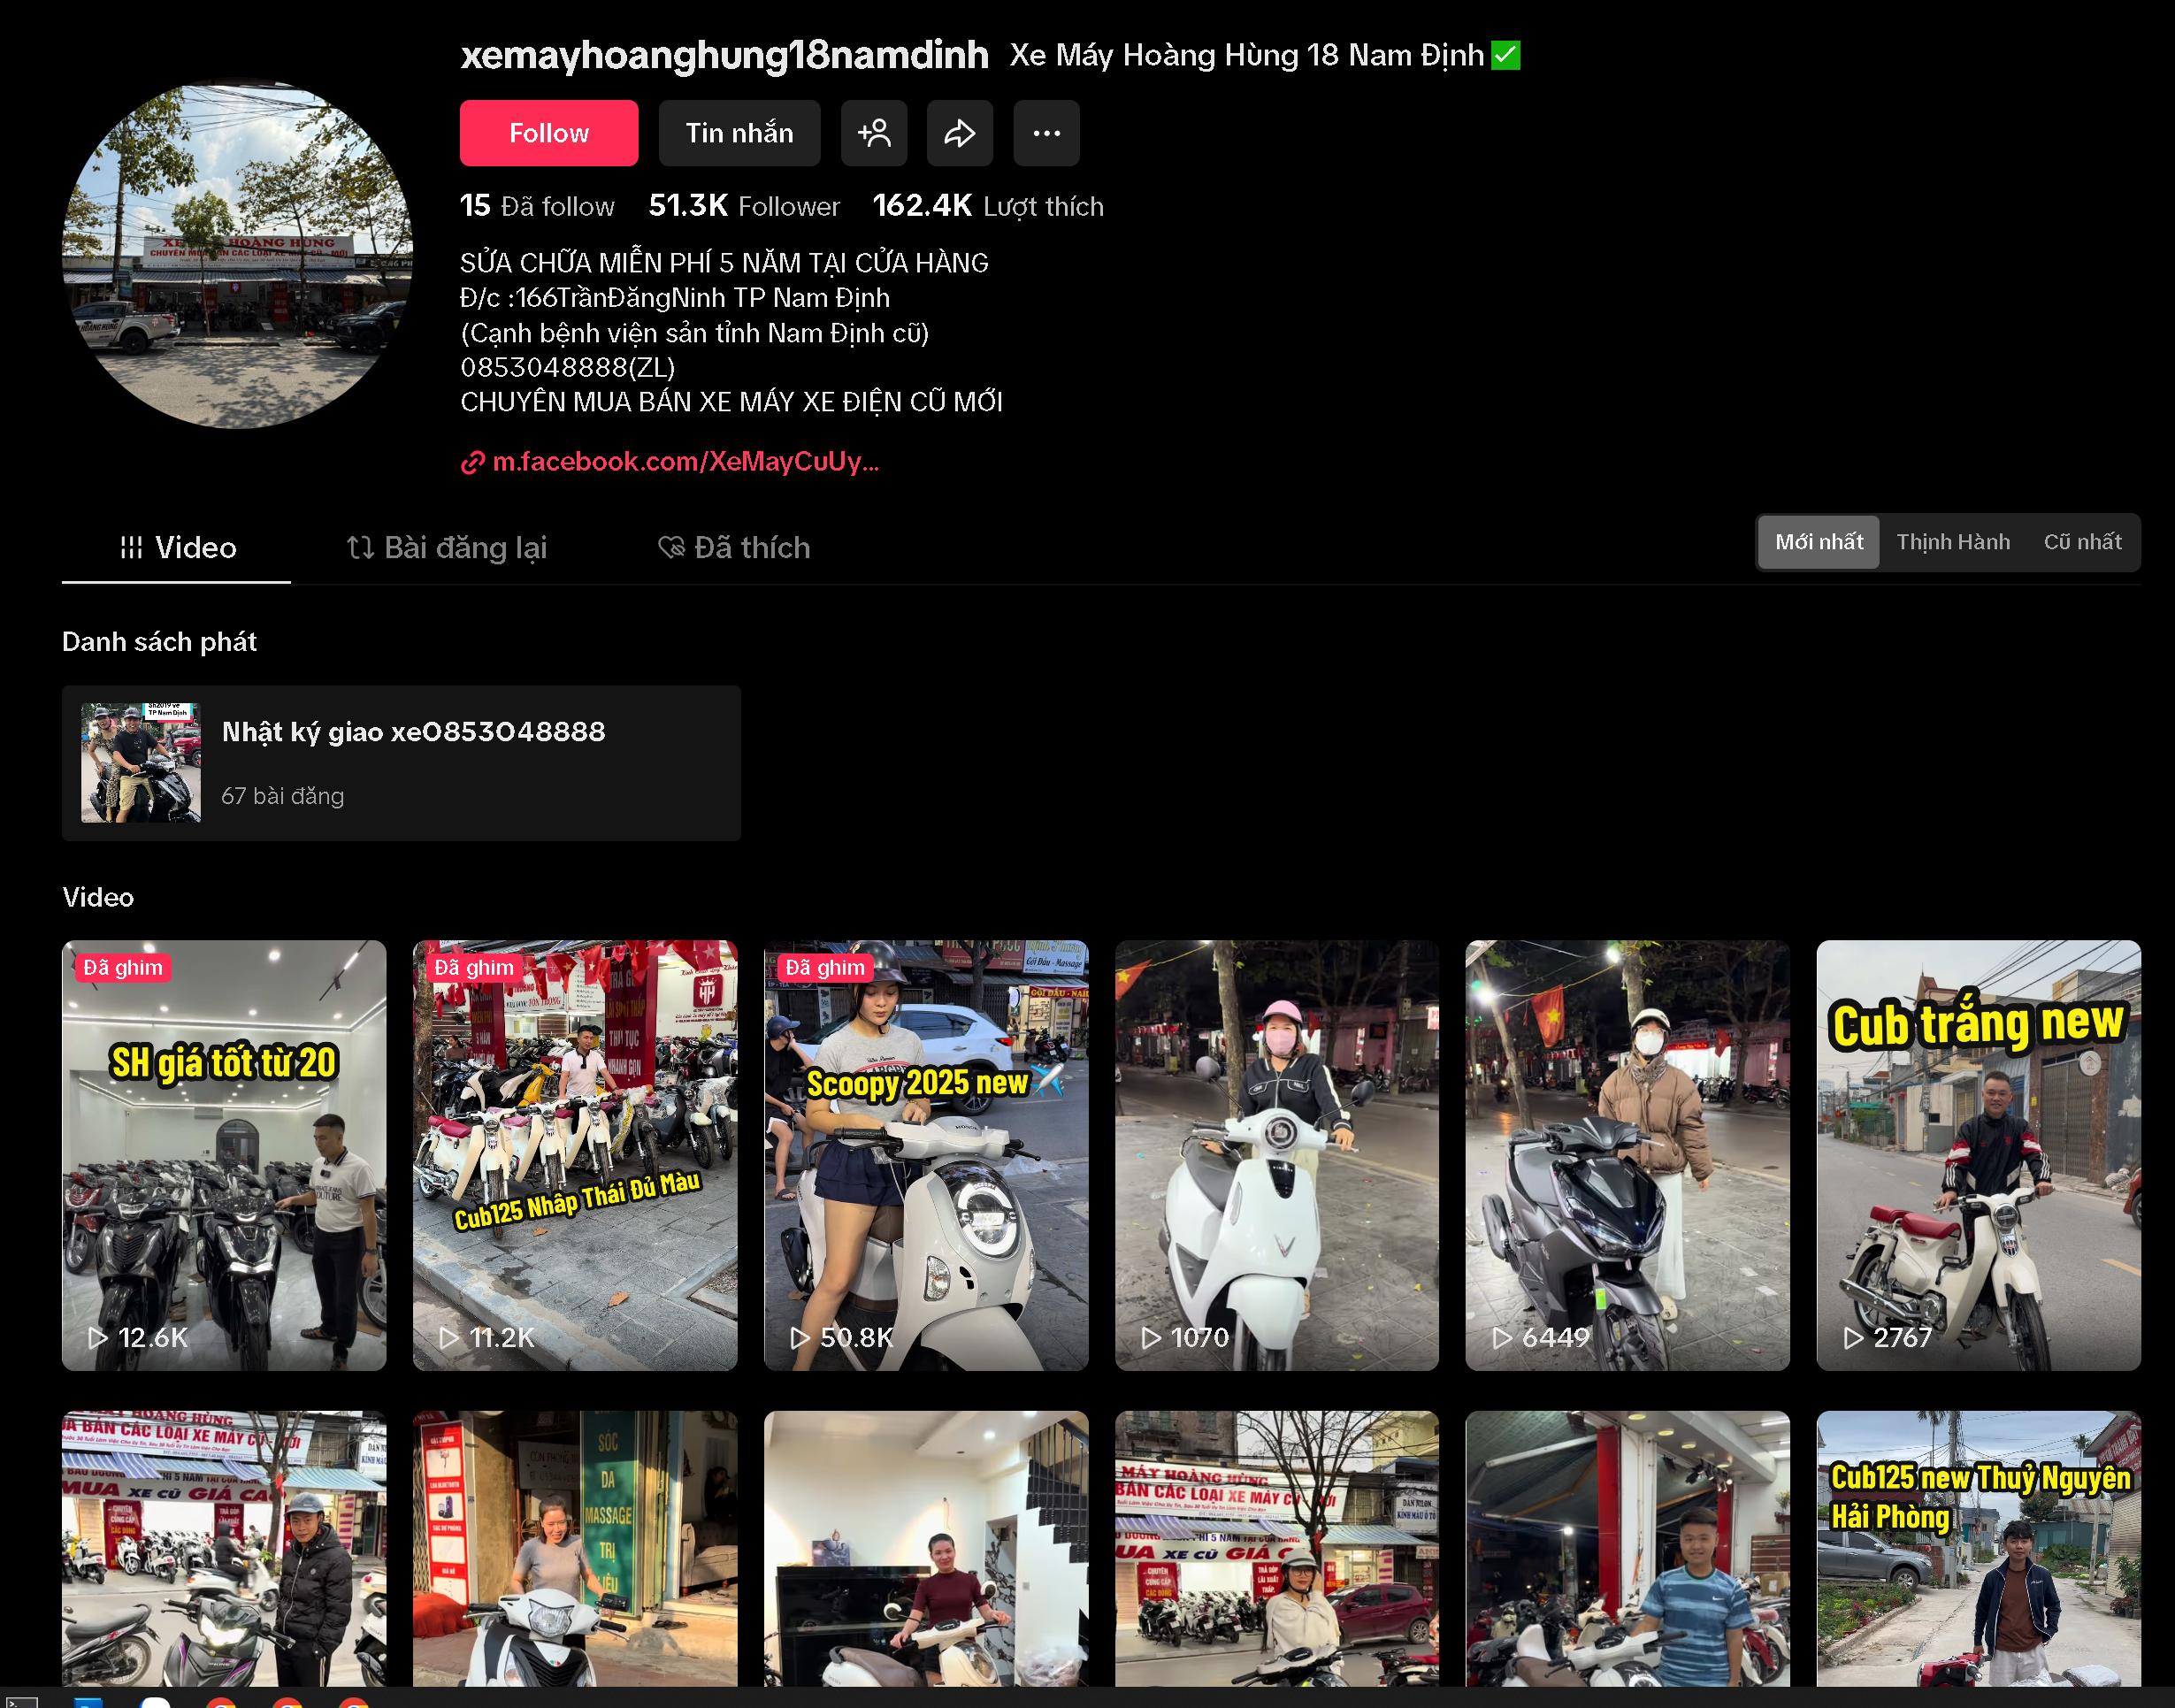
Task: Switch to Đã thích tab
Action: 734,547
